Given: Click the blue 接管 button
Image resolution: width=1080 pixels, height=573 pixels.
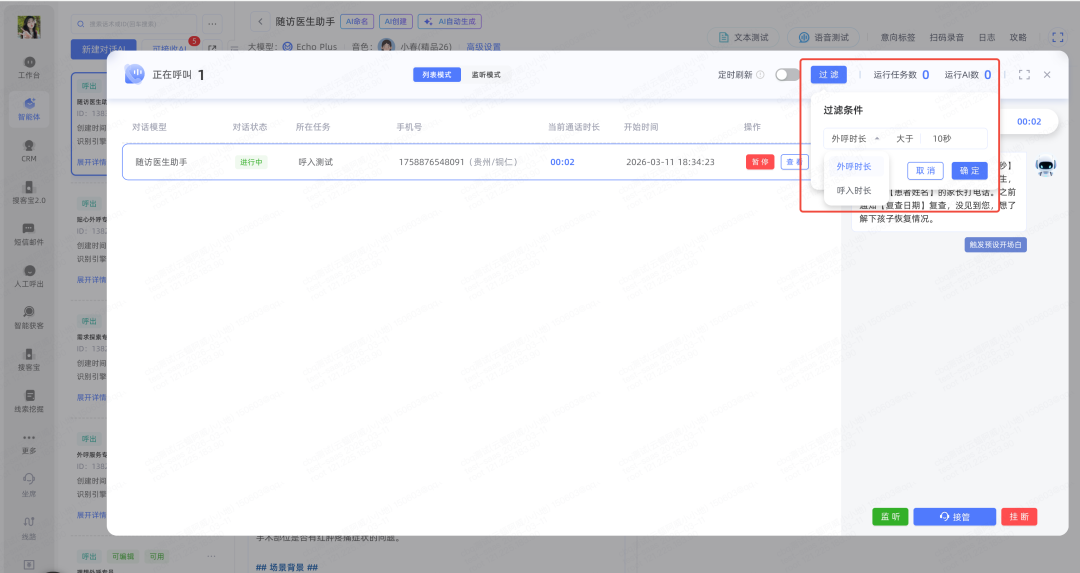Looking at the screenshot, I should 954,517.
